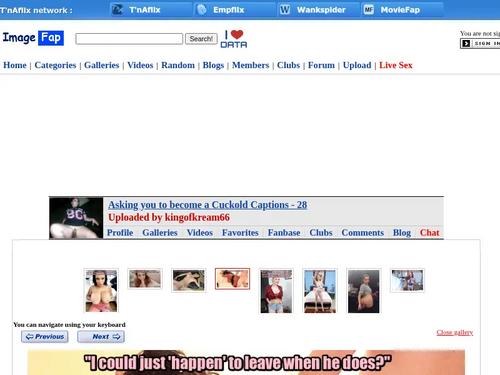Click the MovieFap text link in network bar
The image size is (500, 375).
400,10
